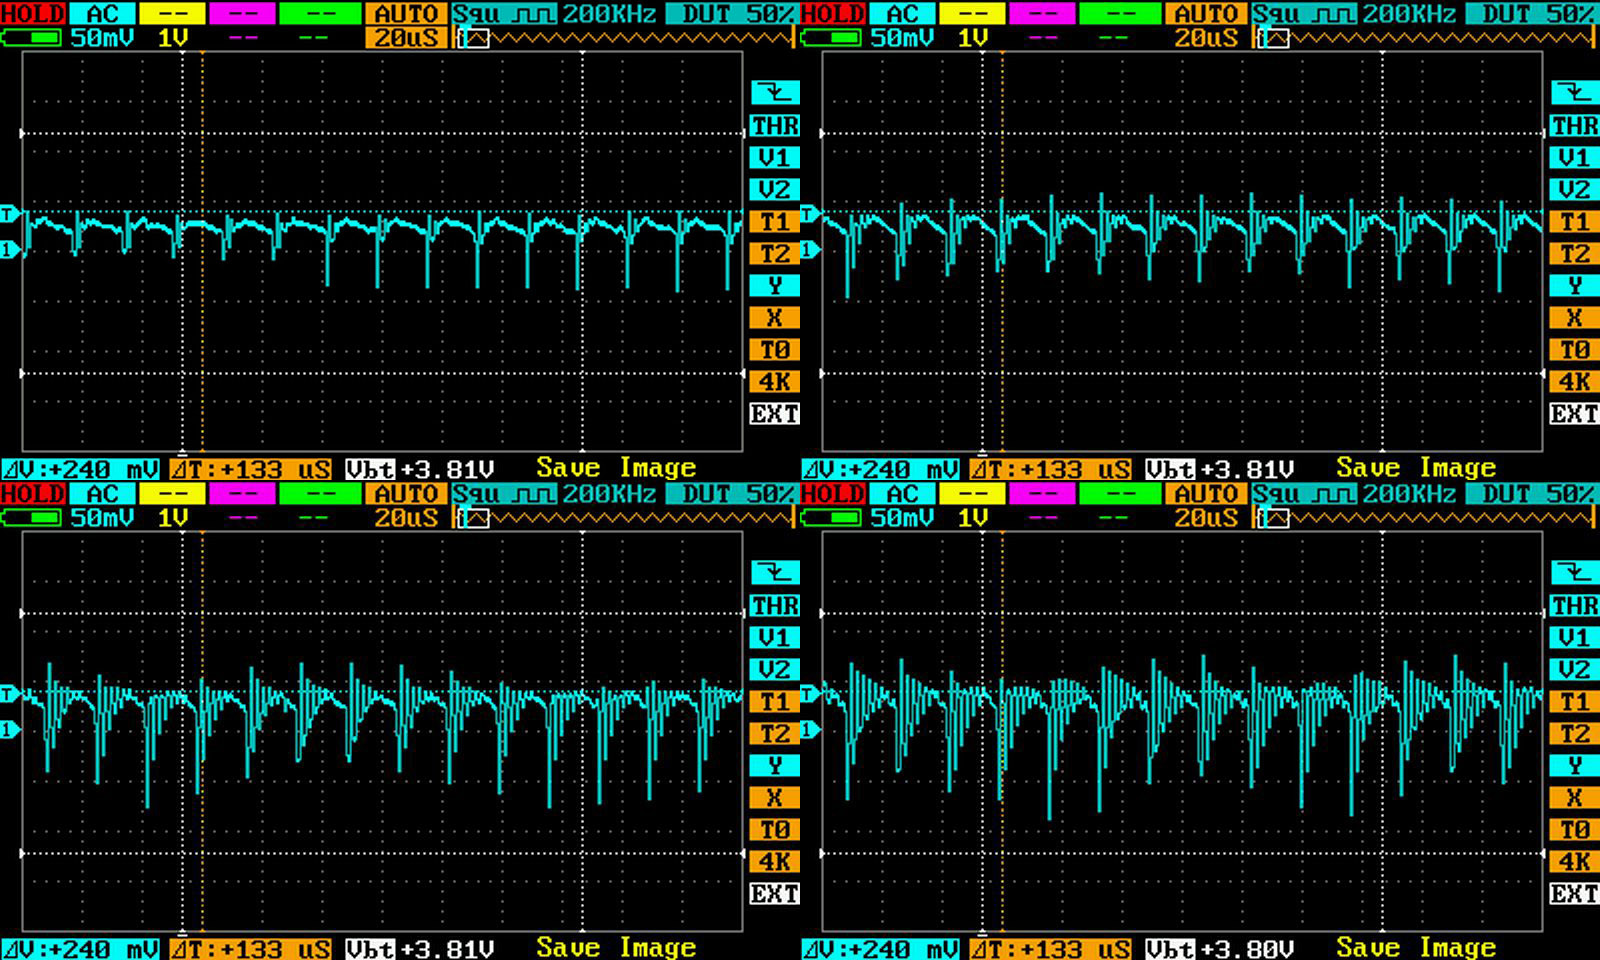This screenshot has width=1600, height=960.
Task: Click the ΔT +133 uS readout in top-right scope
Action: (1051, 469)
